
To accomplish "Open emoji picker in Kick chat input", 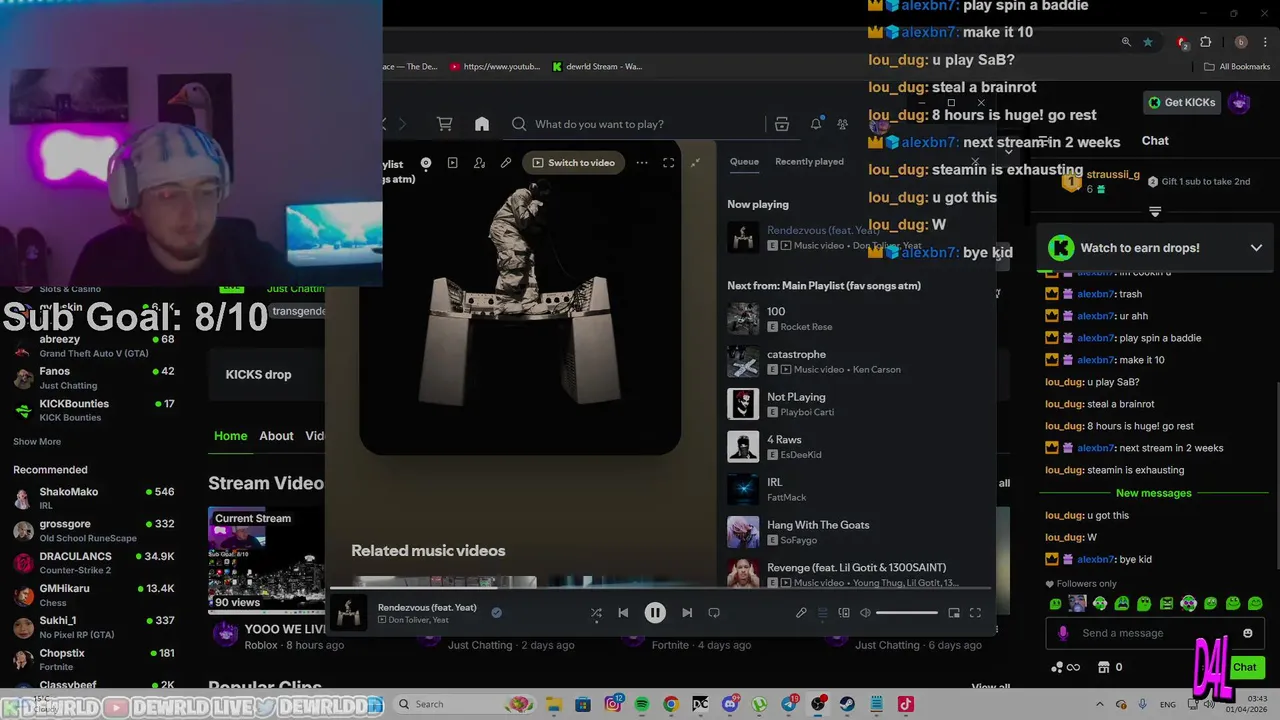I will pyautogui.click(x=1247, y=633).
